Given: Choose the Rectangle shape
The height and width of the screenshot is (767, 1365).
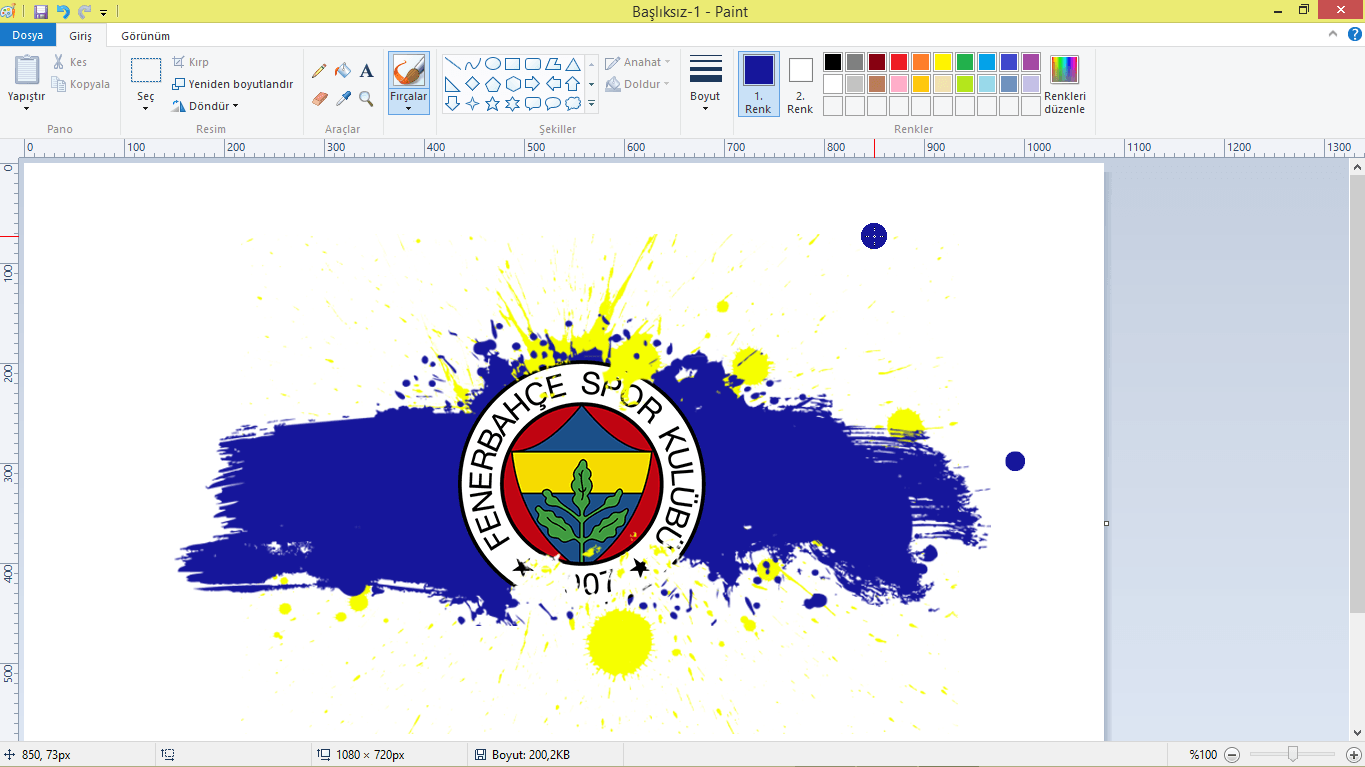Looking at the screenshot, I should coord(513,63).
